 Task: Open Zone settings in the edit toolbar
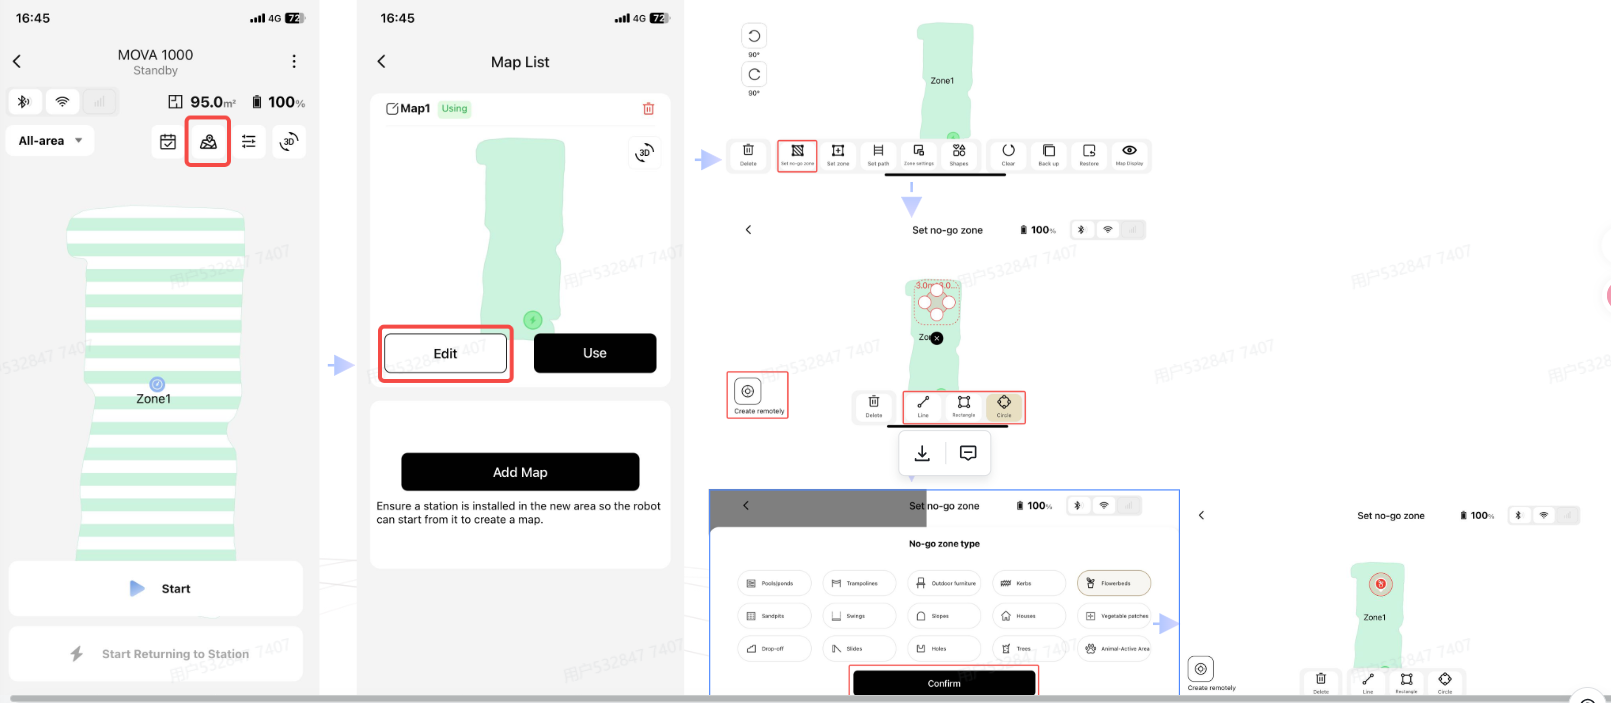pos(918,155)
